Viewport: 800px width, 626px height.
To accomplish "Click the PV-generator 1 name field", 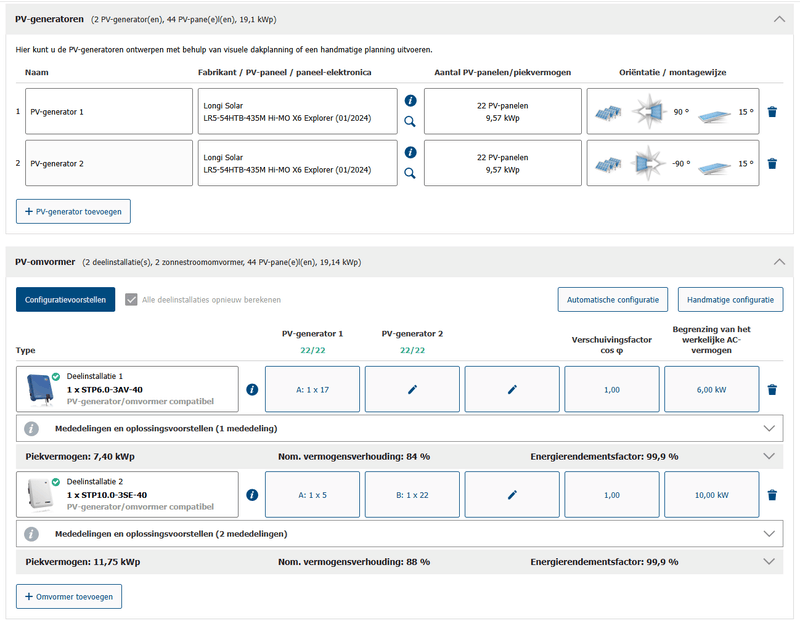I will [109, 111].
